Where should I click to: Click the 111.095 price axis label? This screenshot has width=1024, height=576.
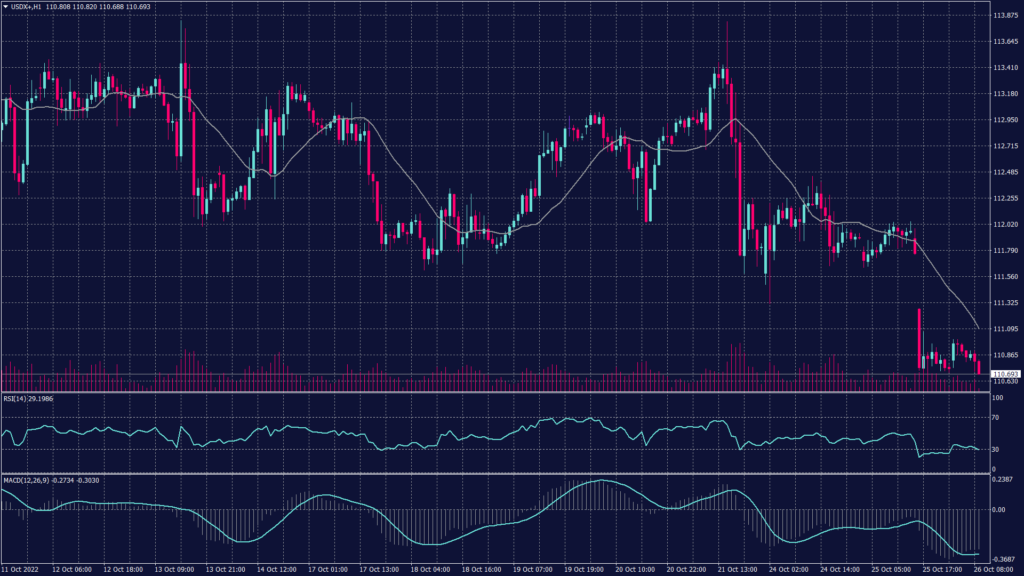(1004, 328)
